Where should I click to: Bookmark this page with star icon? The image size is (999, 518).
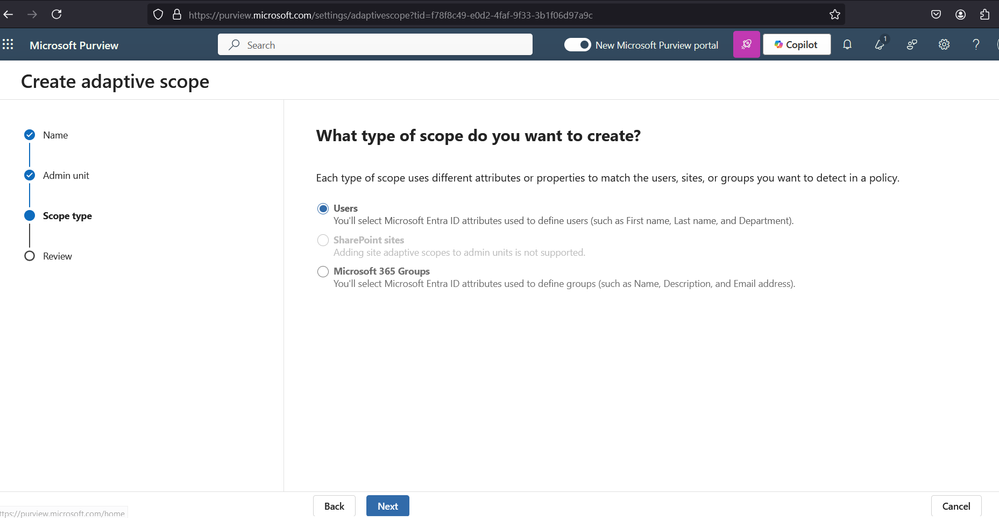[835, 15]
